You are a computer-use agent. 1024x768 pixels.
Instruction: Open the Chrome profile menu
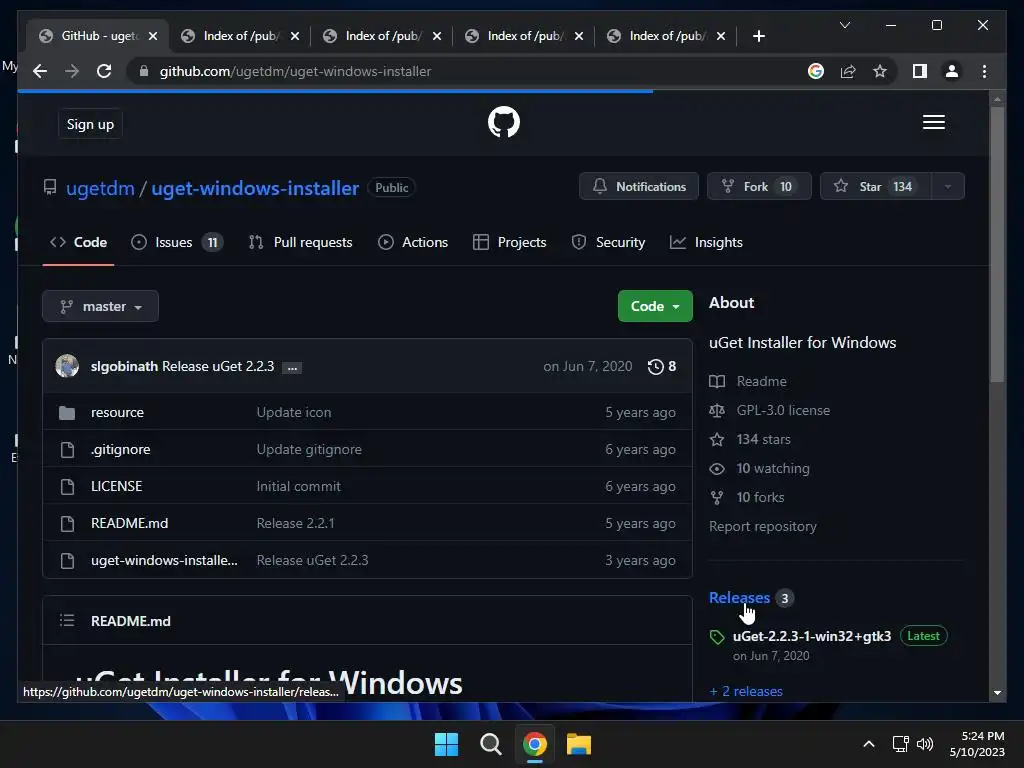coord(952,71)
